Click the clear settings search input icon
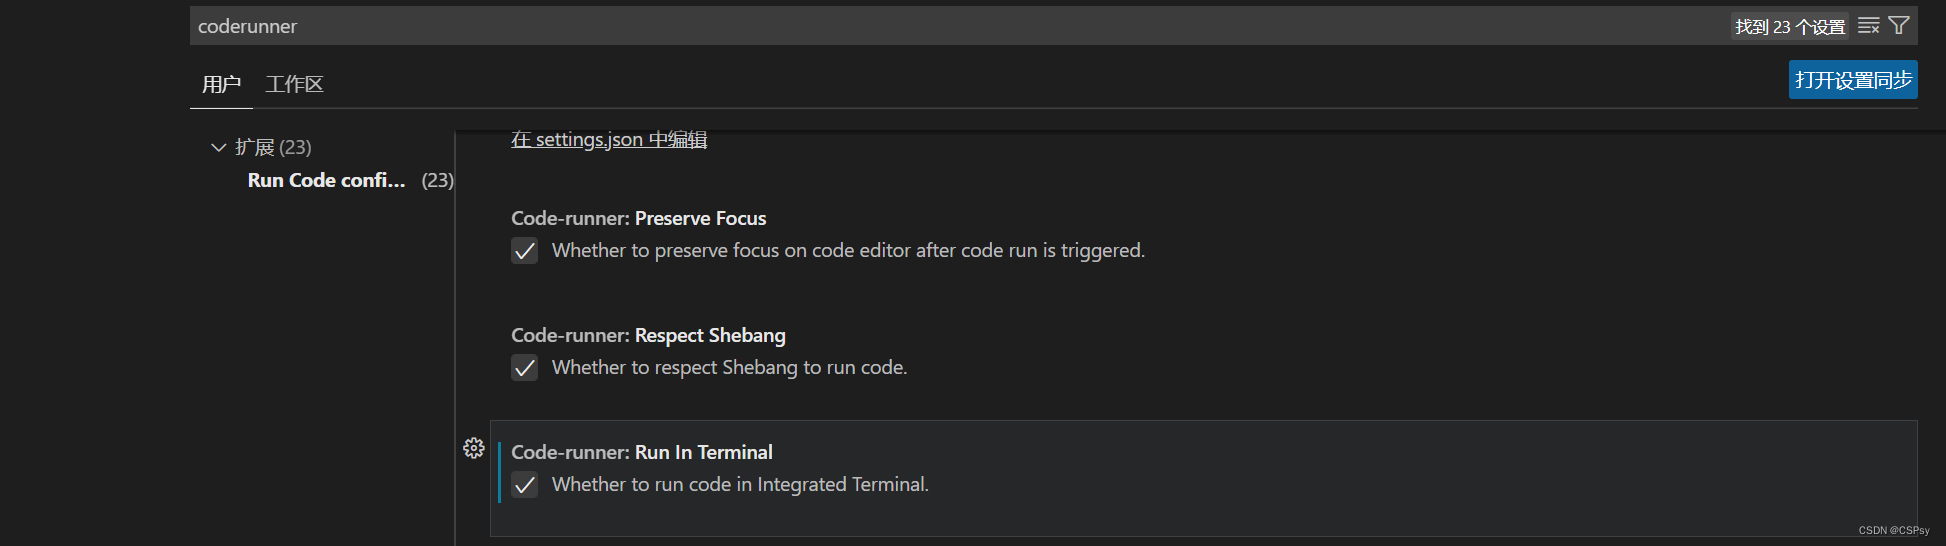Image resolution: width=1946 pixels, height=546 pixels. 1868,26
